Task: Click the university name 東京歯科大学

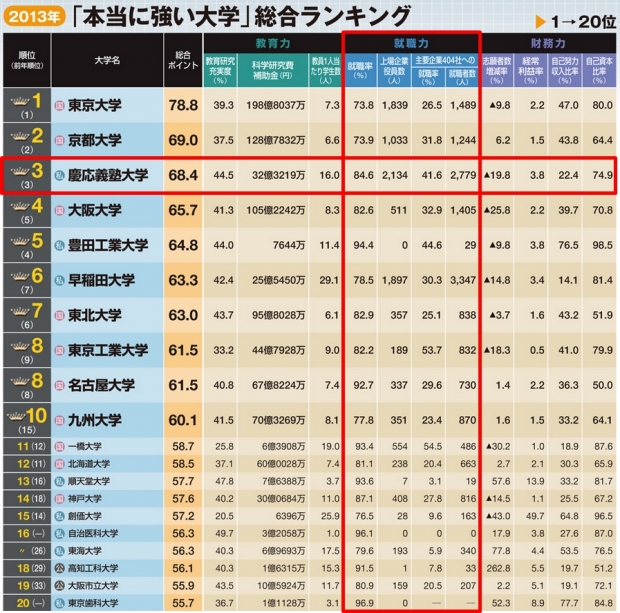Action: tap(93, 603)
